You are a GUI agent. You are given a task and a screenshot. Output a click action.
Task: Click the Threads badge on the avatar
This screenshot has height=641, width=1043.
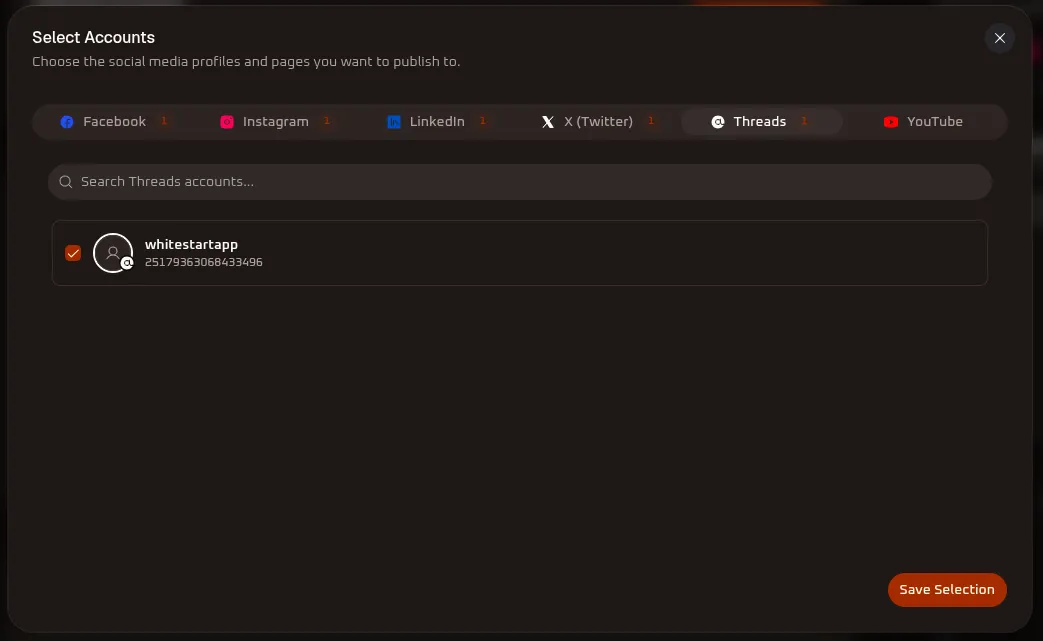[x=127, y=263]
